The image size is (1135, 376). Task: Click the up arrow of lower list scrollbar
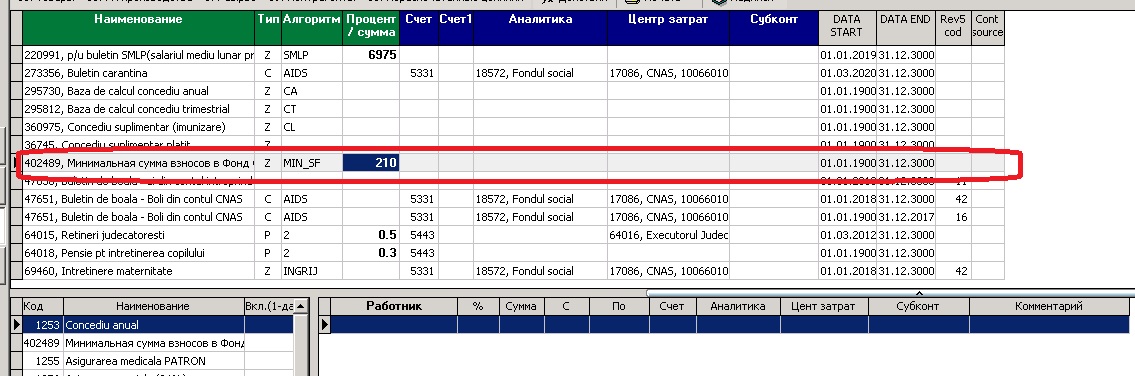tap(301, 306)
